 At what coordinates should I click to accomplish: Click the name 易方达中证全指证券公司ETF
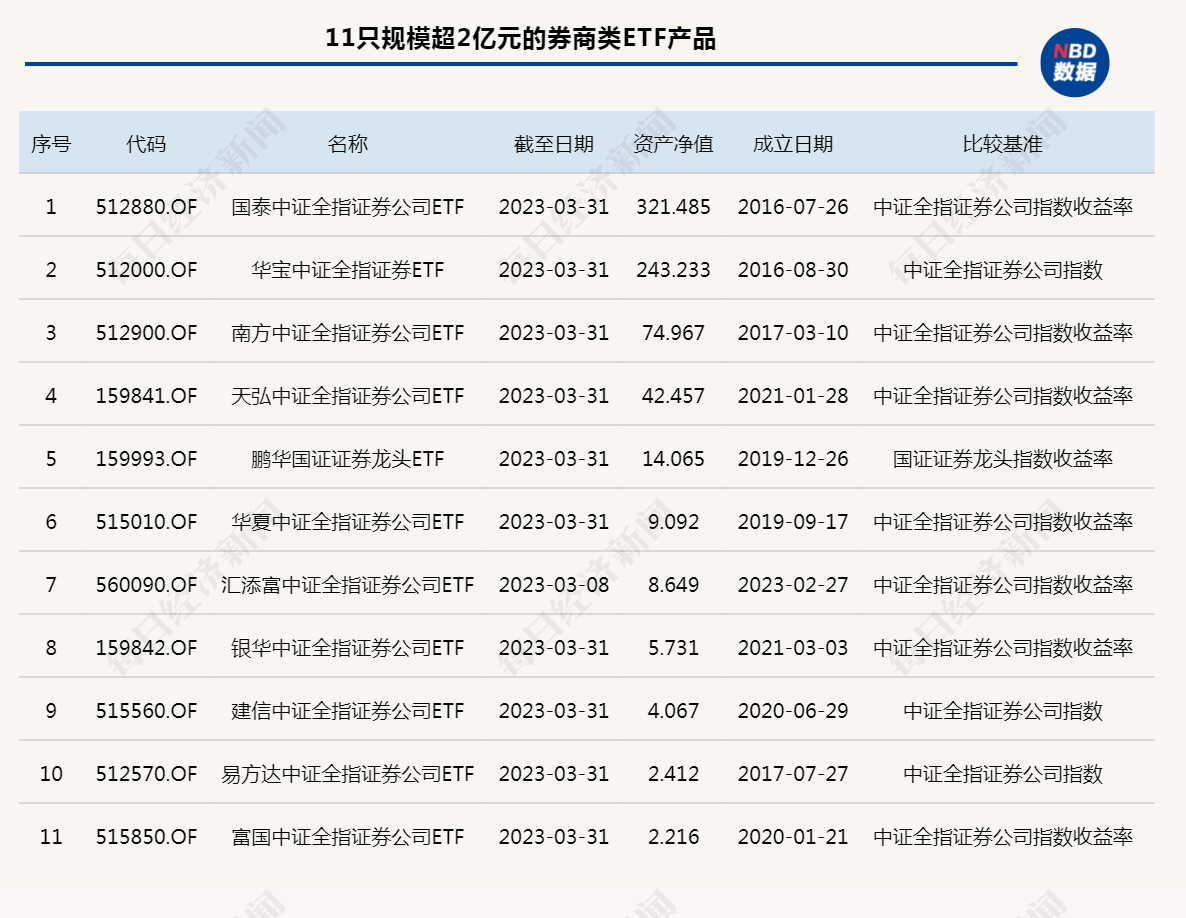coord(347,774)
